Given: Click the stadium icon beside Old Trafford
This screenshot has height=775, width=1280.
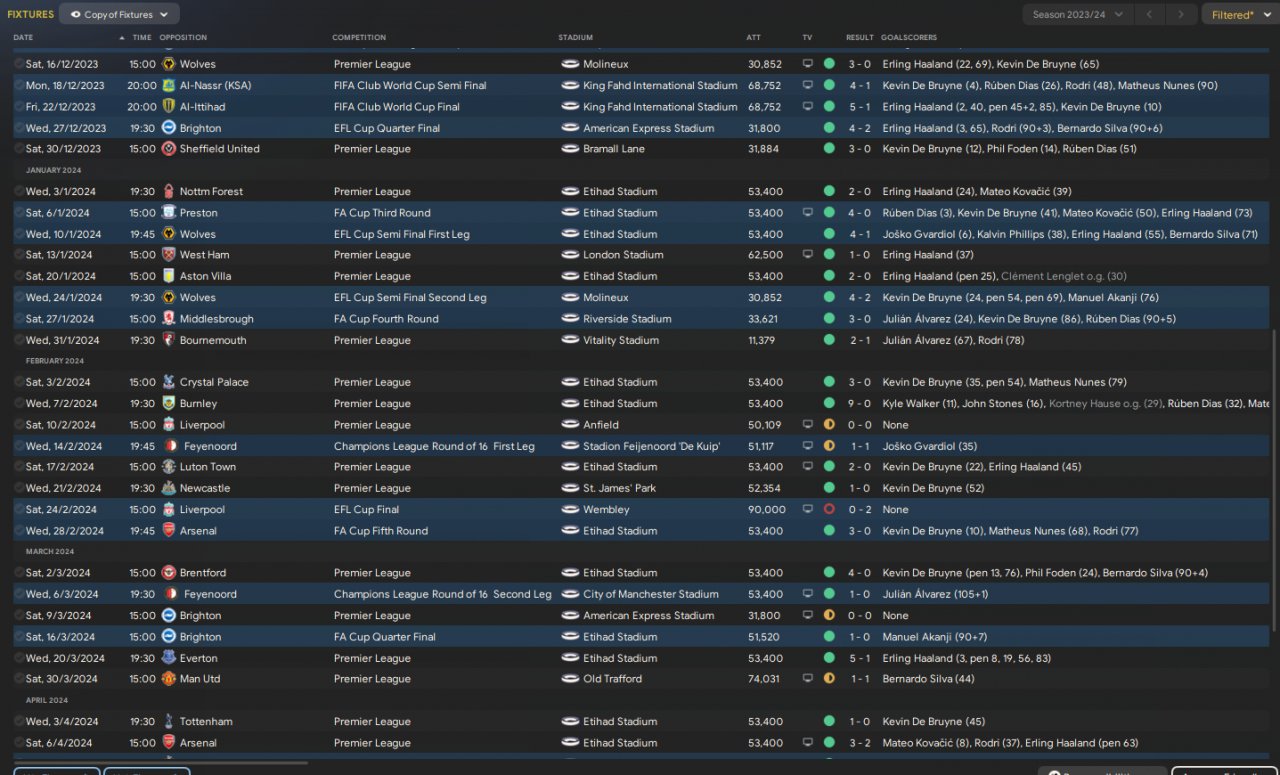Looking at the screenshot, I should pos(571,679).
